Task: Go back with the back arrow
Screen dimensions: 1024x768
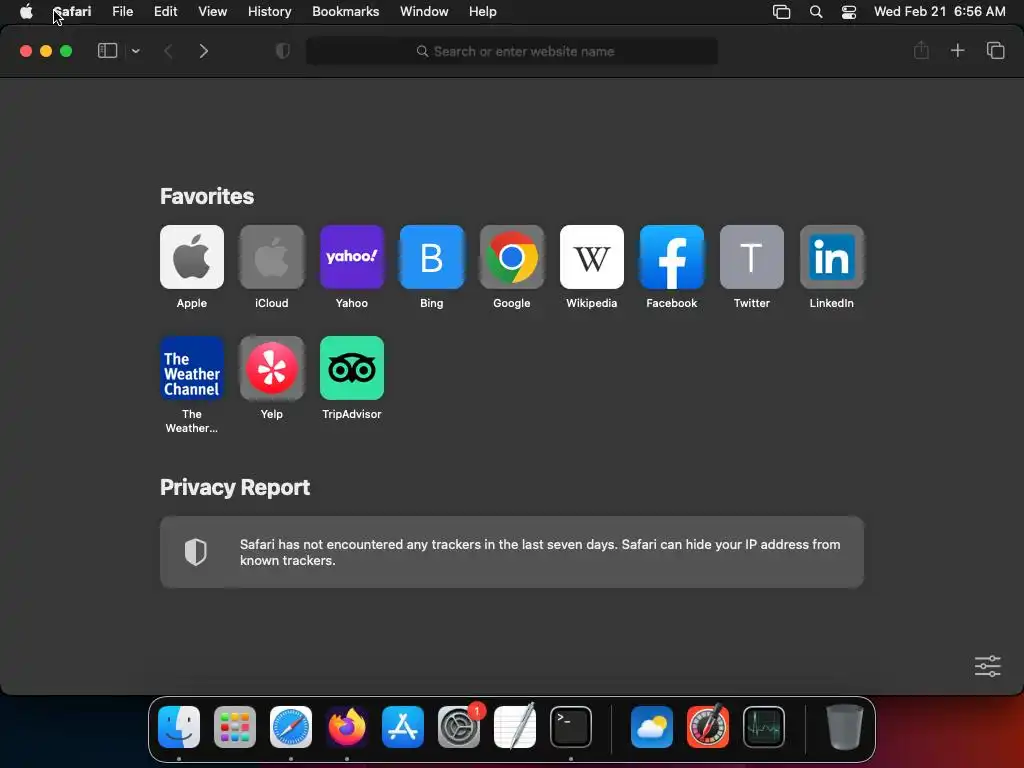Action: pyautogui.click(x=168, y=51)
